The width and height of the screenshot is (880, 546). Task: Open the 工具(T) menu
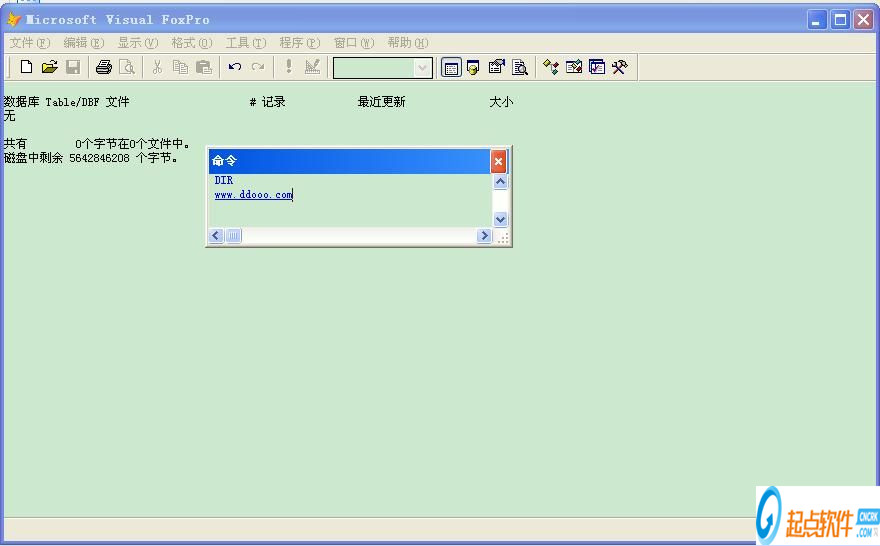pos(245,43)
